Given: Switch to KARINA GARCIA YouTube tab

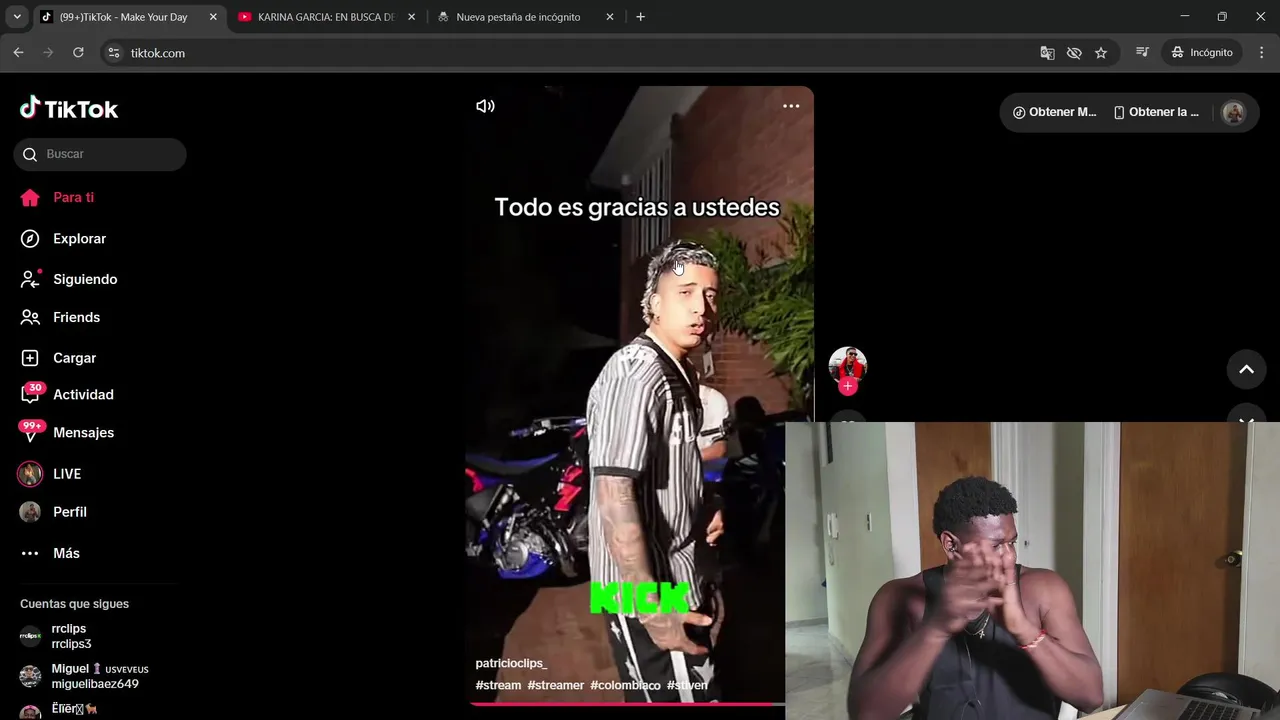Looking at the screenshot, I should point(325,17).
